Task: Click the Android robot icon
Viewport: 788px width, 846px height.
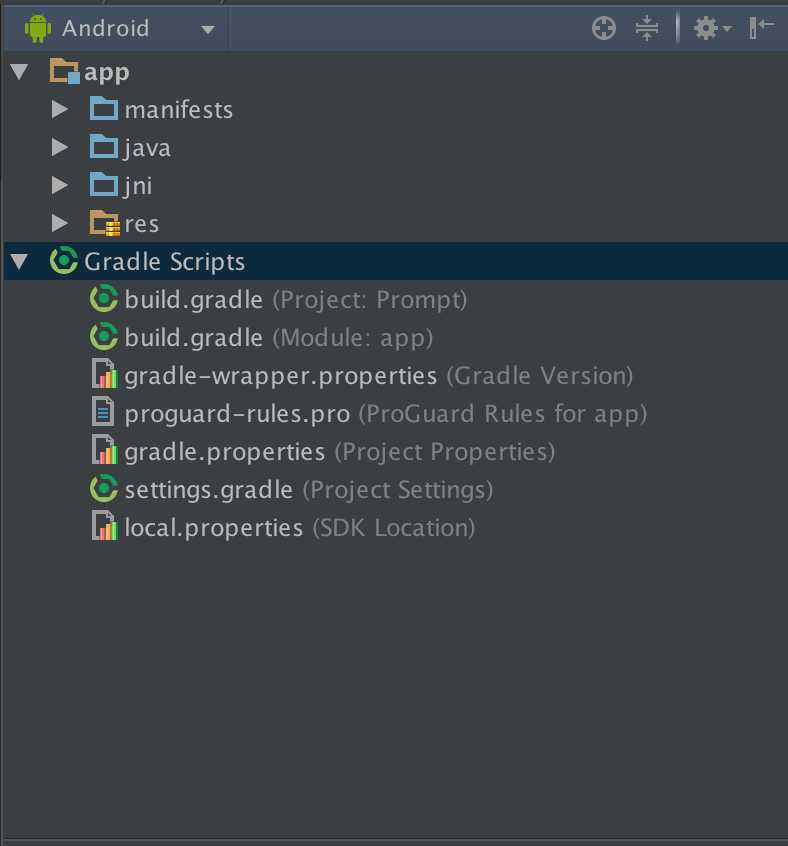Action: click(x=38, y=29)
